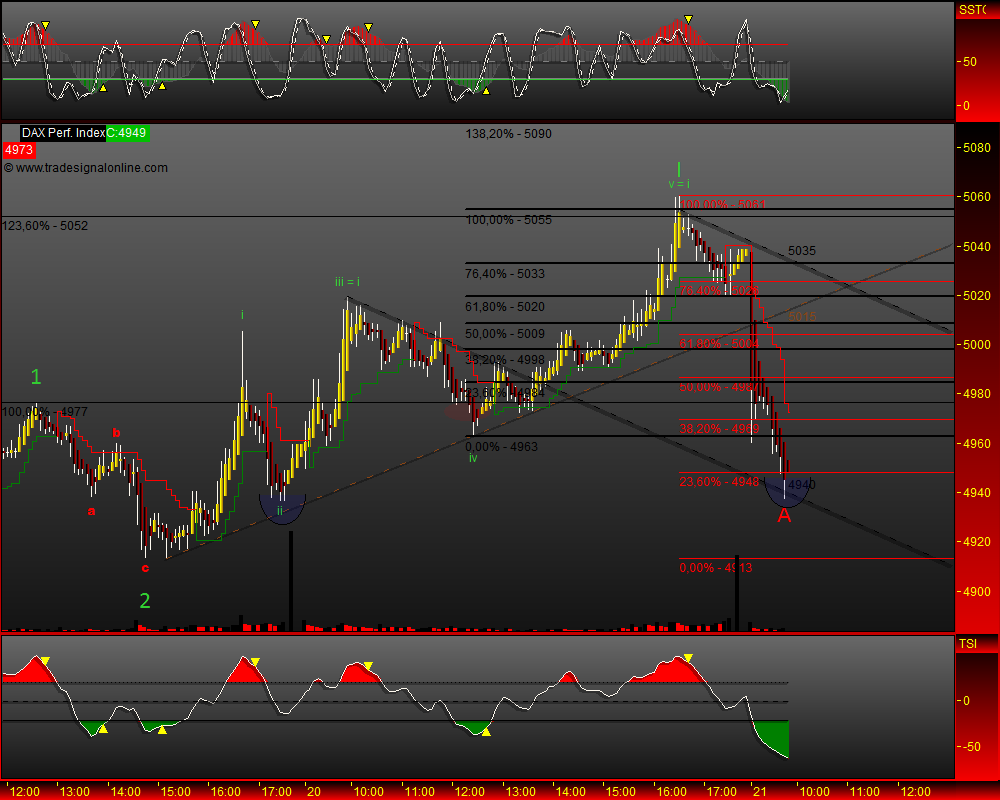Click the 5035 trendline price label
This screenshot has width=1000, height=800.
tap(802, 250)
